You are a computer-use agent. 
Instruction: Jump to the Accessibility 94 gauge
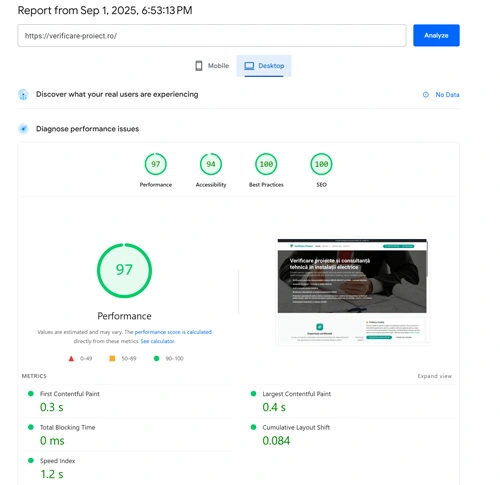tap(211, 164)
